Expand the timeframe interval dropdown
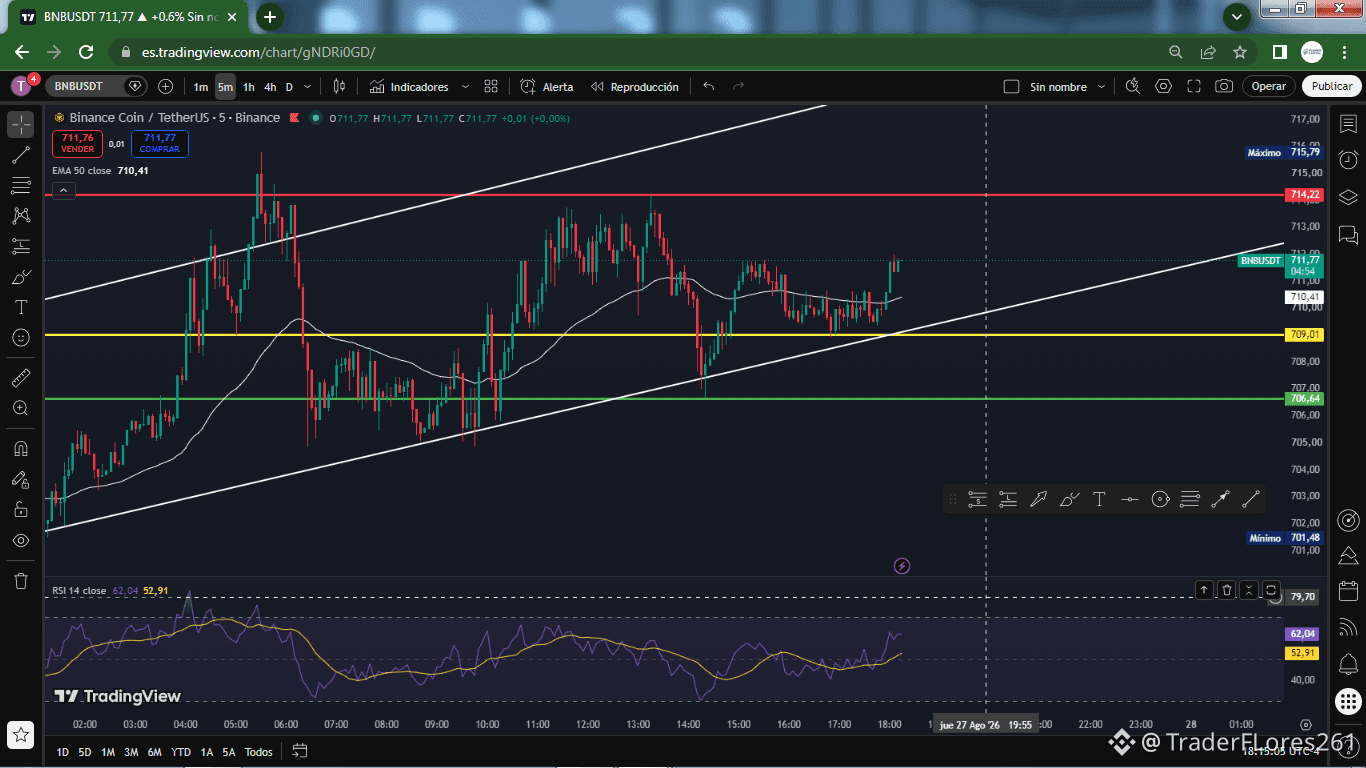The image size is (1366, 768). (307, 87)
